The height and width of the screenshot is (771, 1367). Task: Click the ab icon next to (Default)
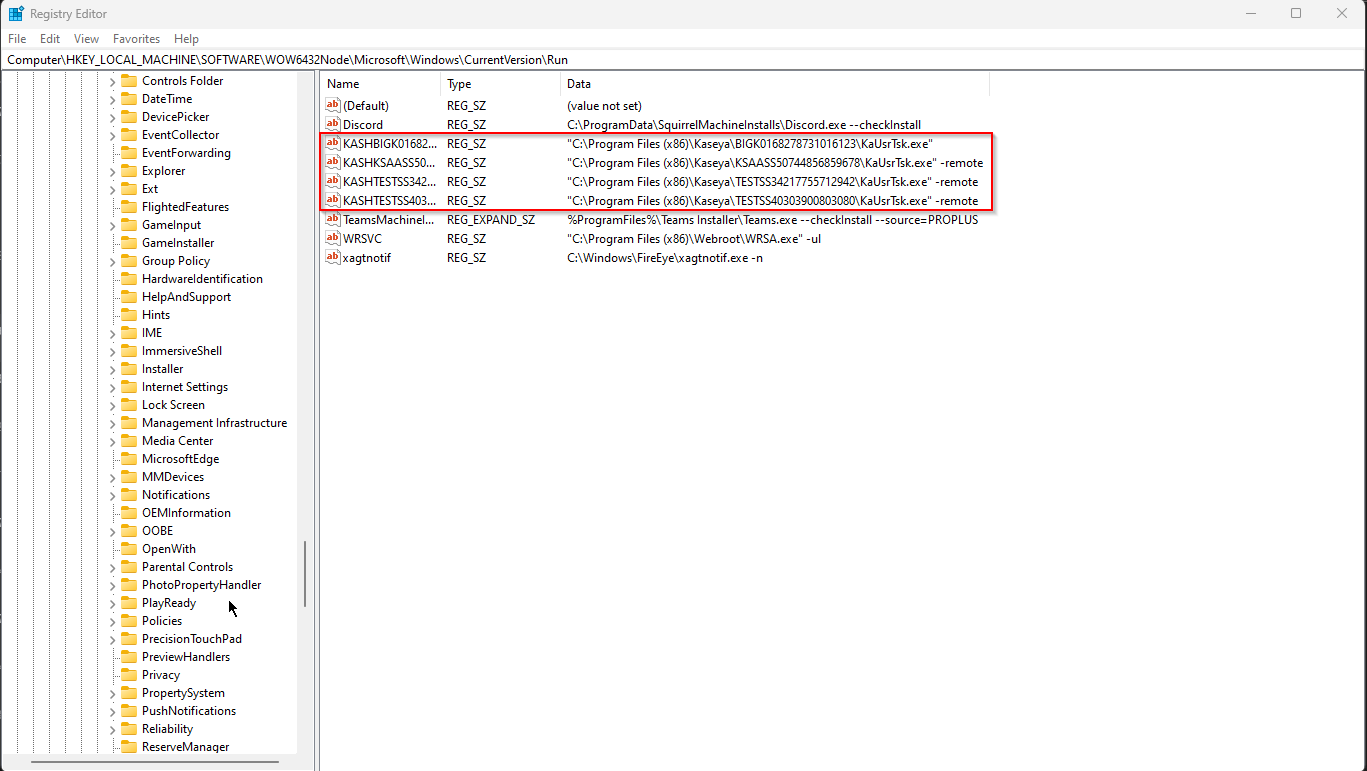[x=332, y=105]
